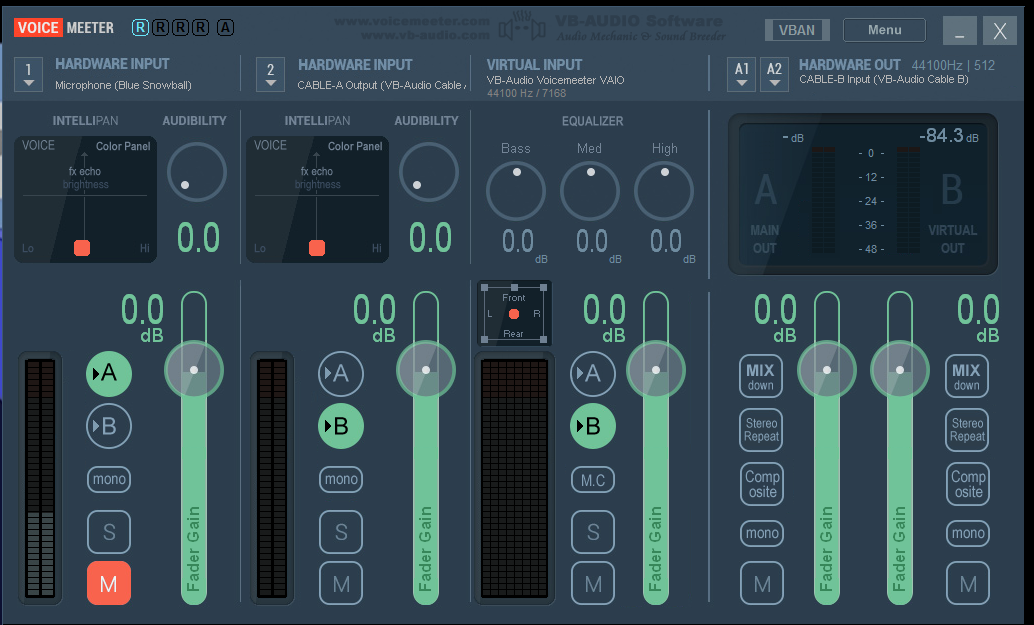Click Composite mode on bus A
Screen dimensions: 1034x625
pos(762,484)
